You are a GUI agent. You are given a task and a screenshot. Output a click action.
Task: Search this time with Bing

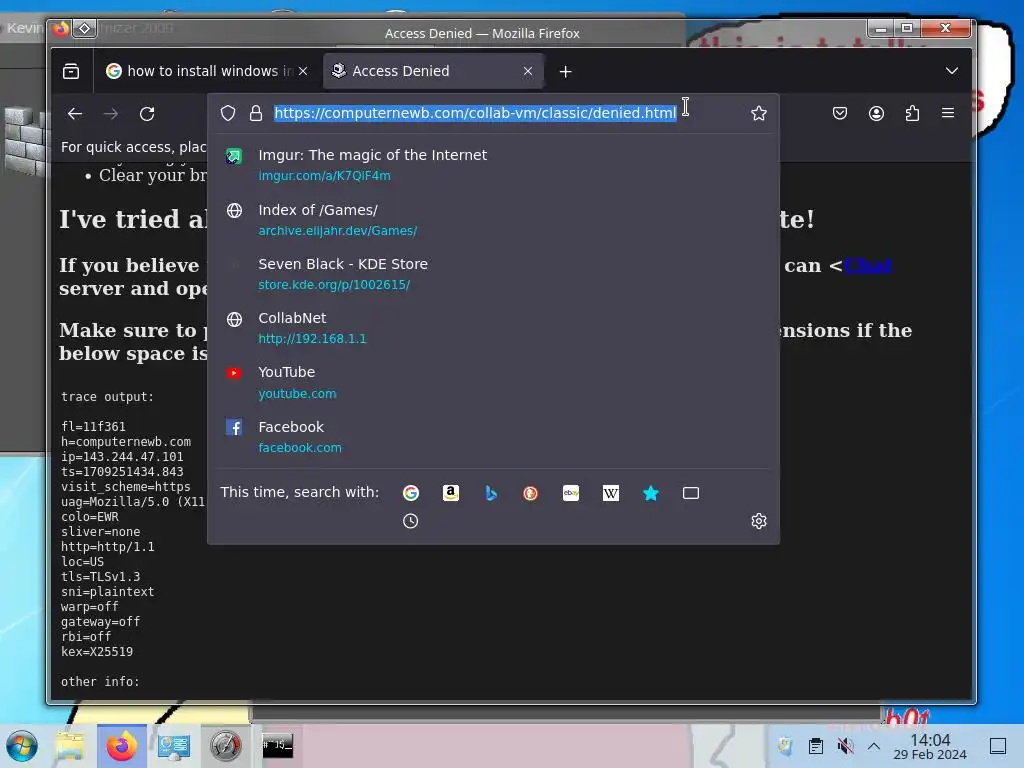tap(491, 493)
